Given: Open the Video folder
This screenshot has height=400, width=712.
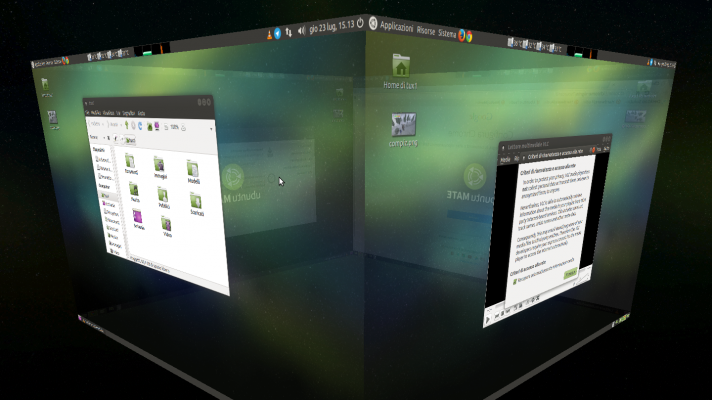Looking at the screenshot, I should [x=166, y=226].
